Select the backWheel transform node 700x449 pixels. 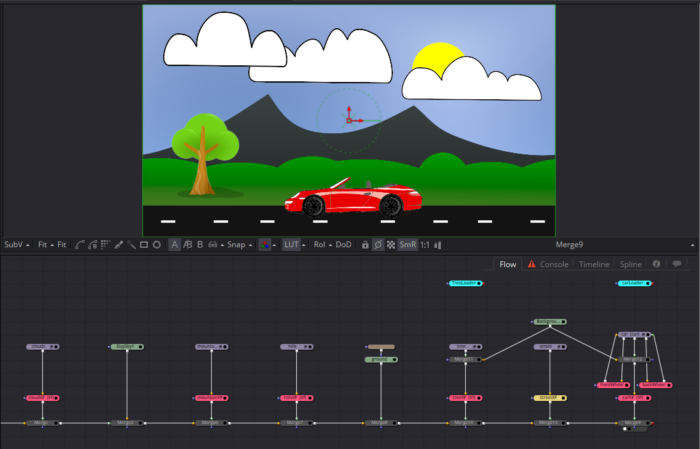655,385
